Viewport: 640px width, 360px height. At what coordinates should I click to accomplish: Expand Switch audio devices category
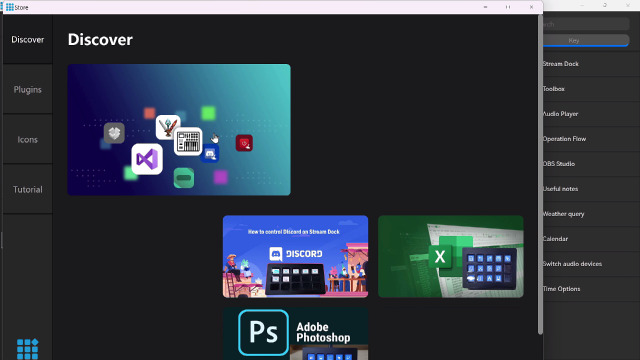click(x=591, y=264)
